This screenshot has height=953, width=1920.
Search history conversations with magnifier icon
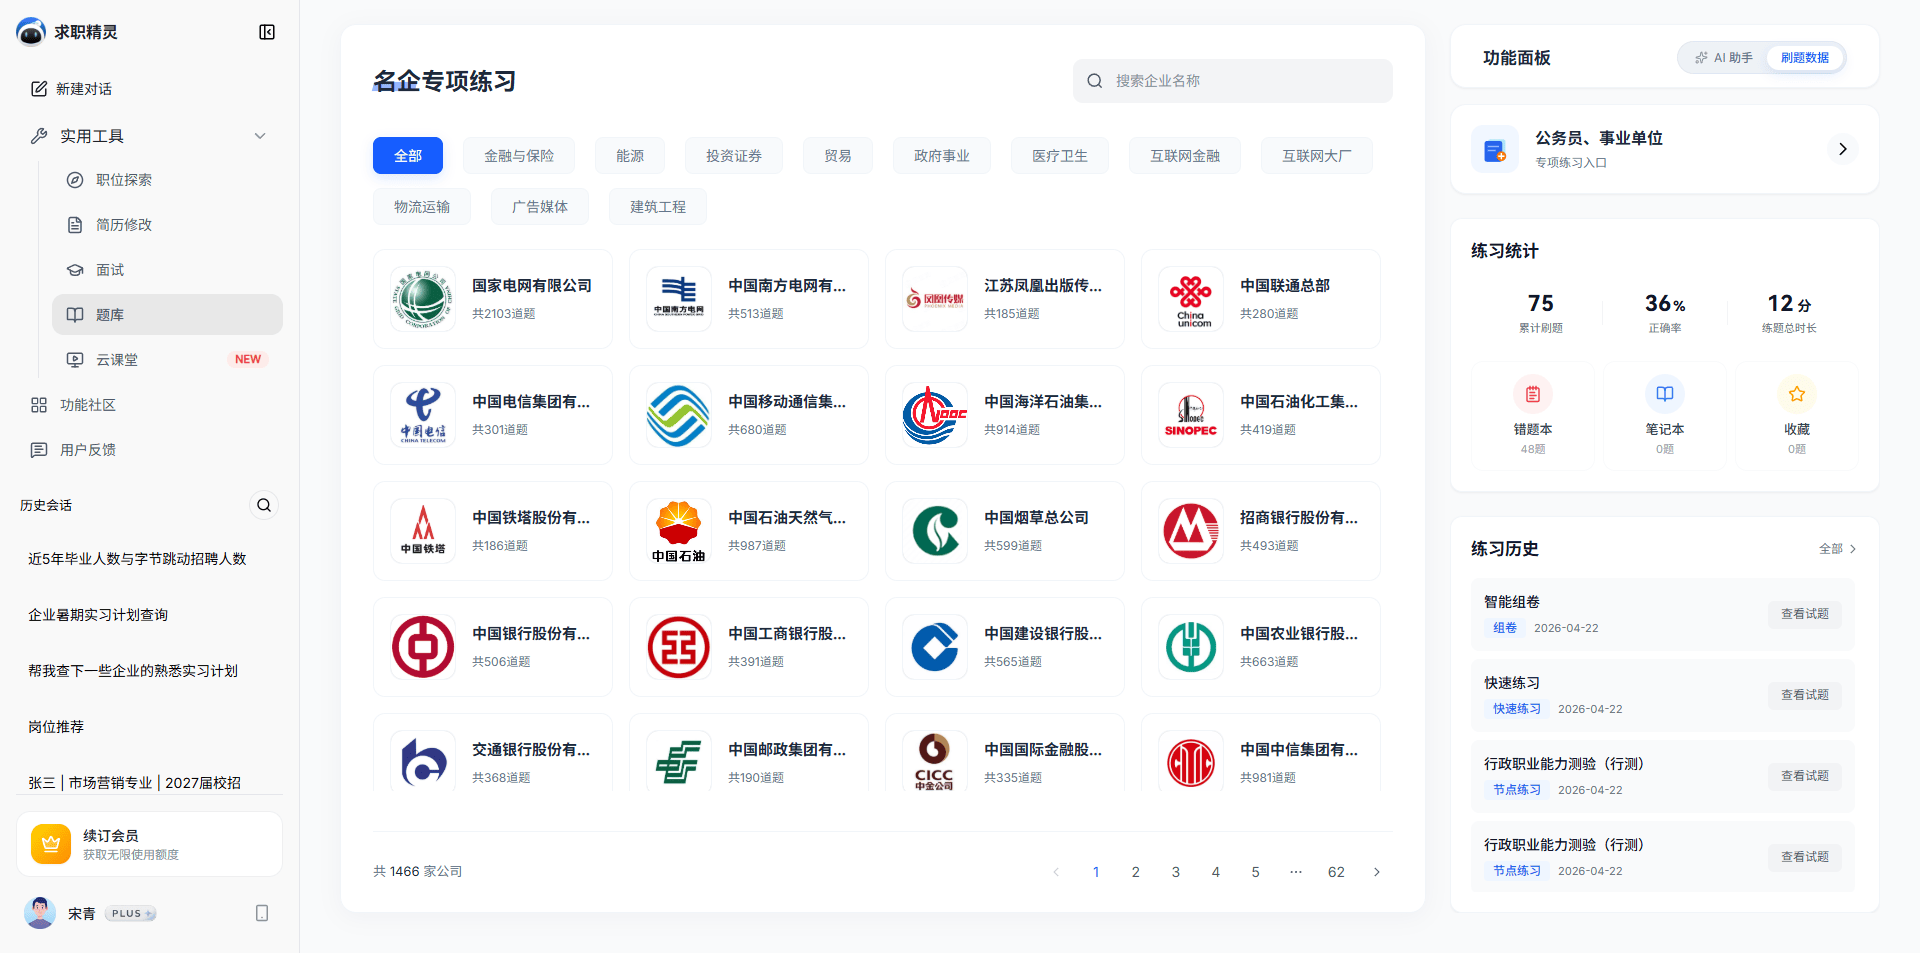coord(264,505)
